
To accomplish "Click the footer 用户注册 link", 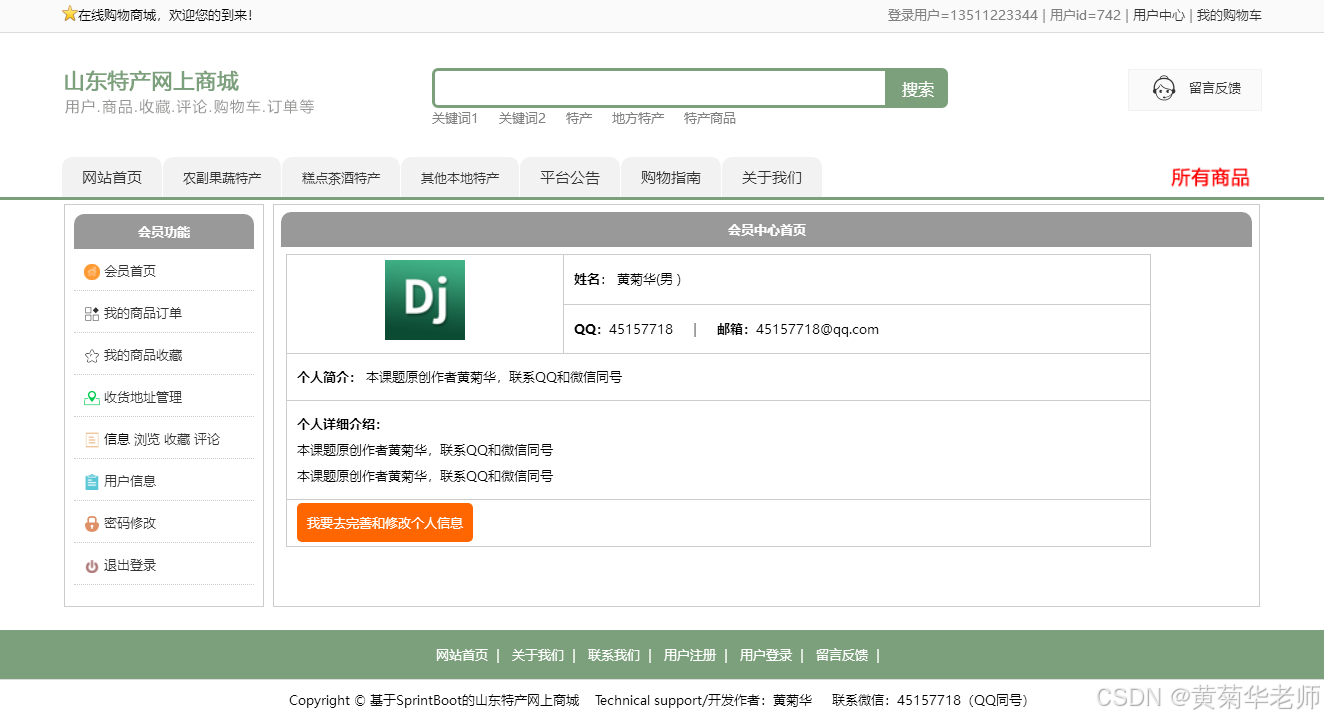I will [690, 655].
